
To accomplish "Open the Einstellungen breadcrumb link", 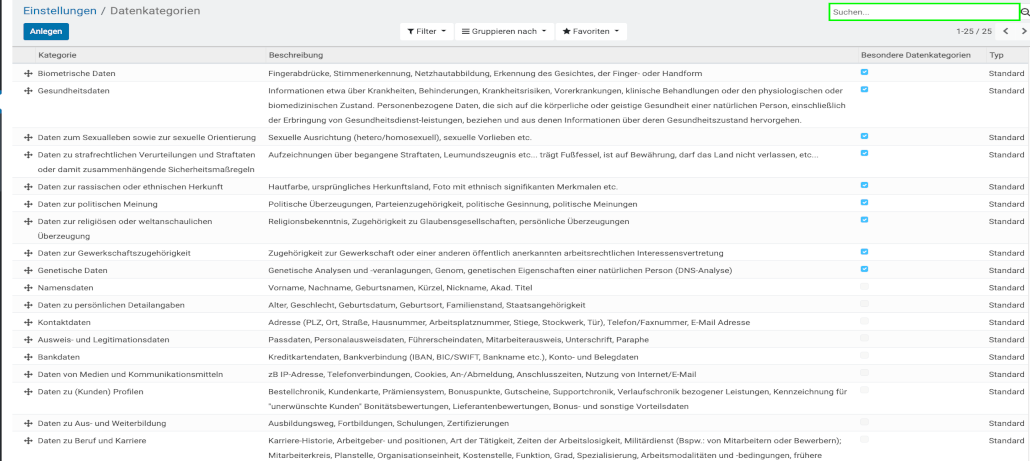I will point(60,11).
